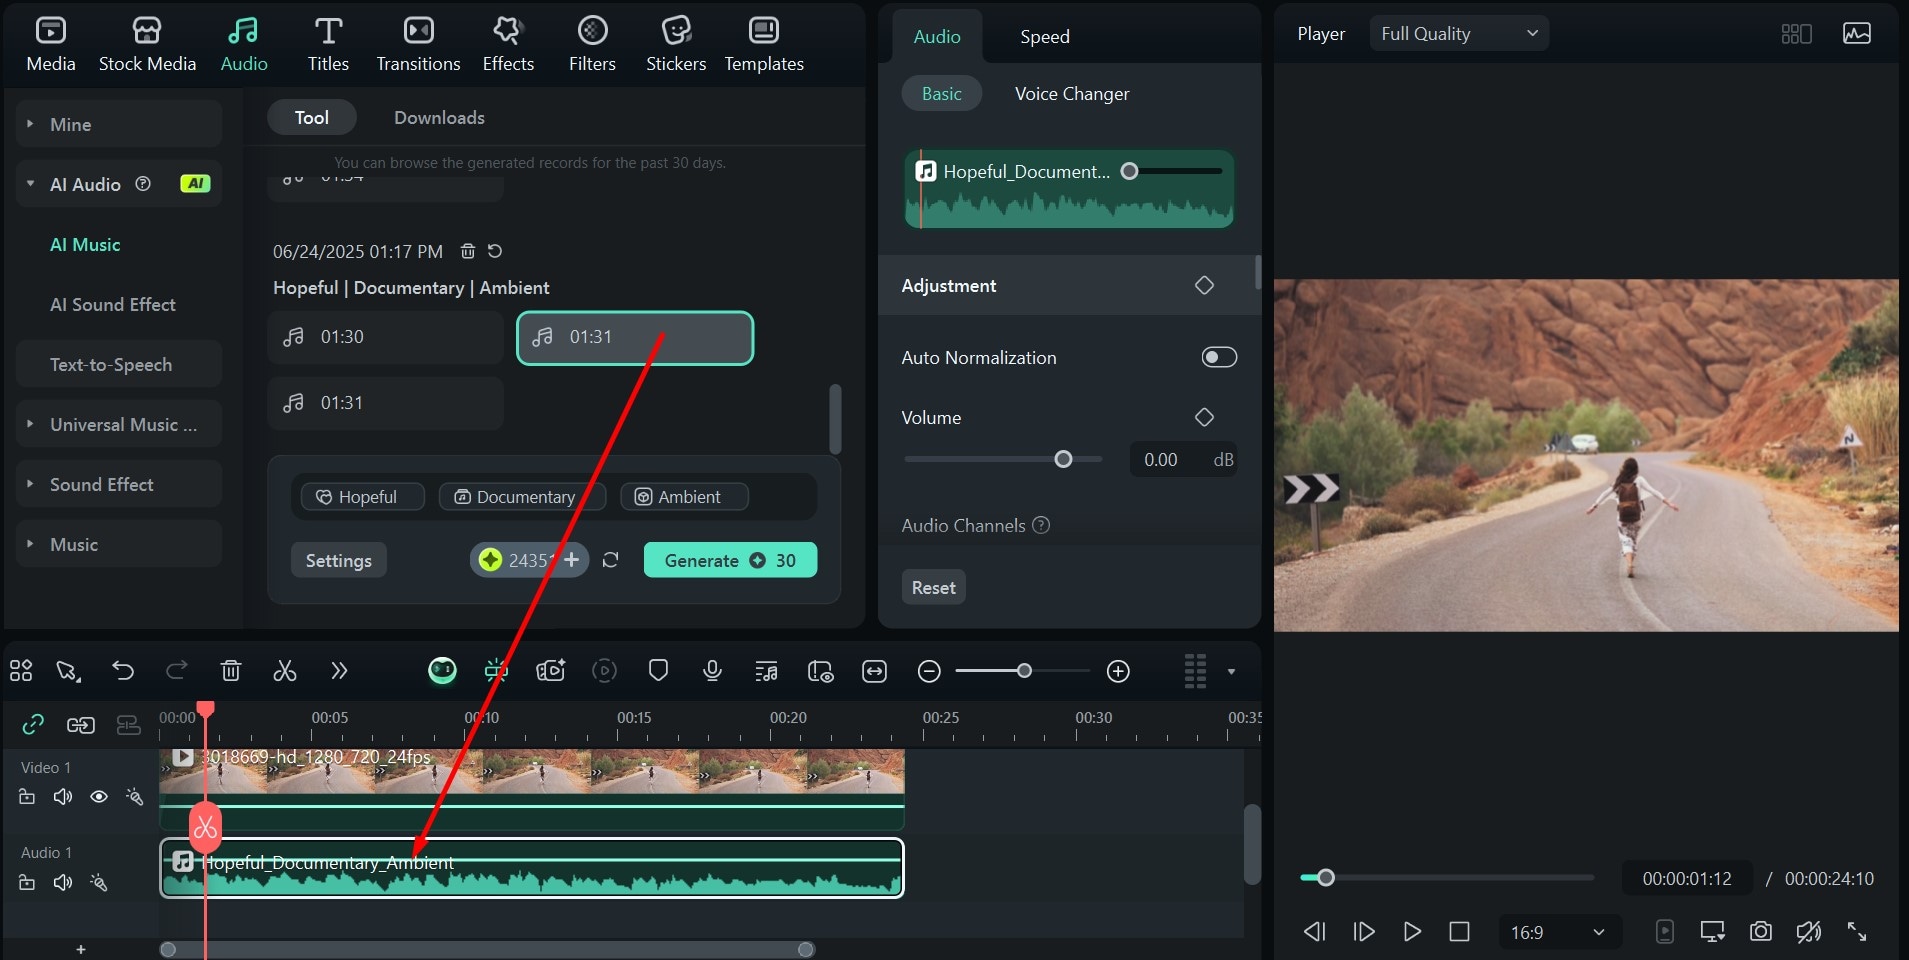
Task: Take a snapshot with the camera icon
Action: pos(1760,932)
